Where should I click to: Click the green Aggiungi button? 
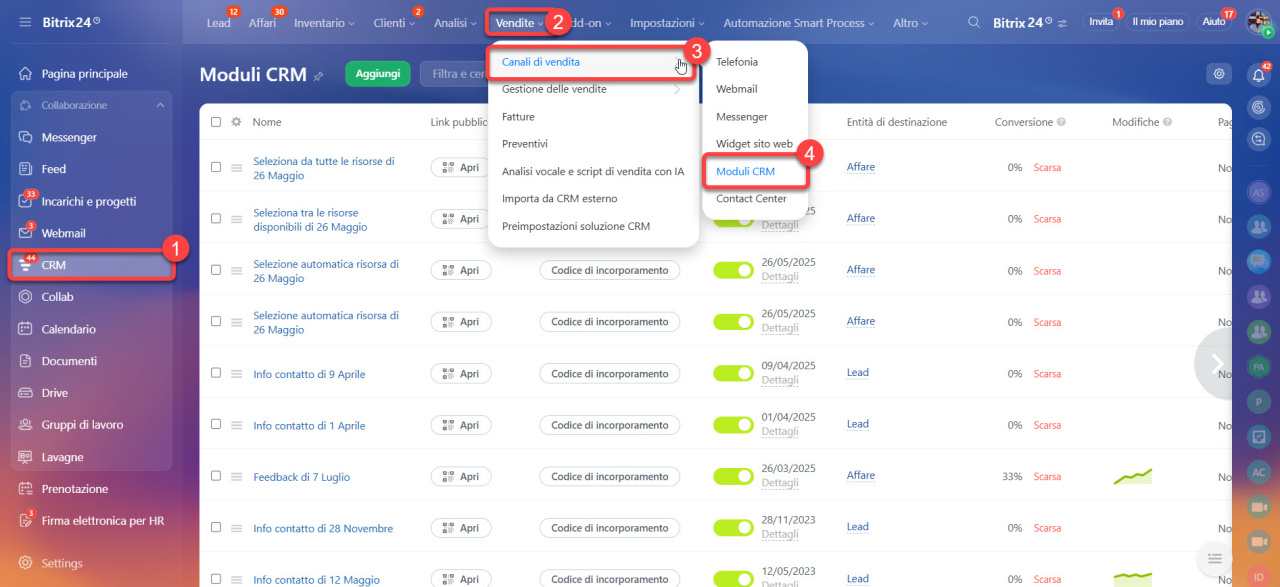point(378,74)
